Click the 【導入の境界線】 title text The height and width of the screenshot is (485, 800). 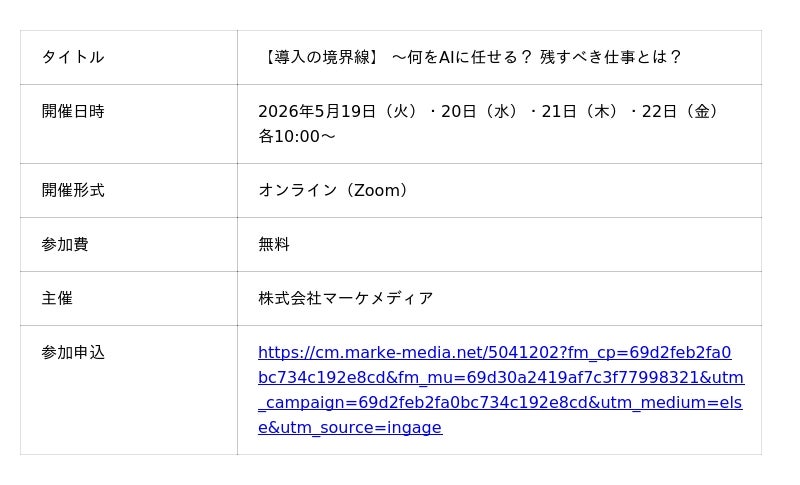(x=320, y=57)
